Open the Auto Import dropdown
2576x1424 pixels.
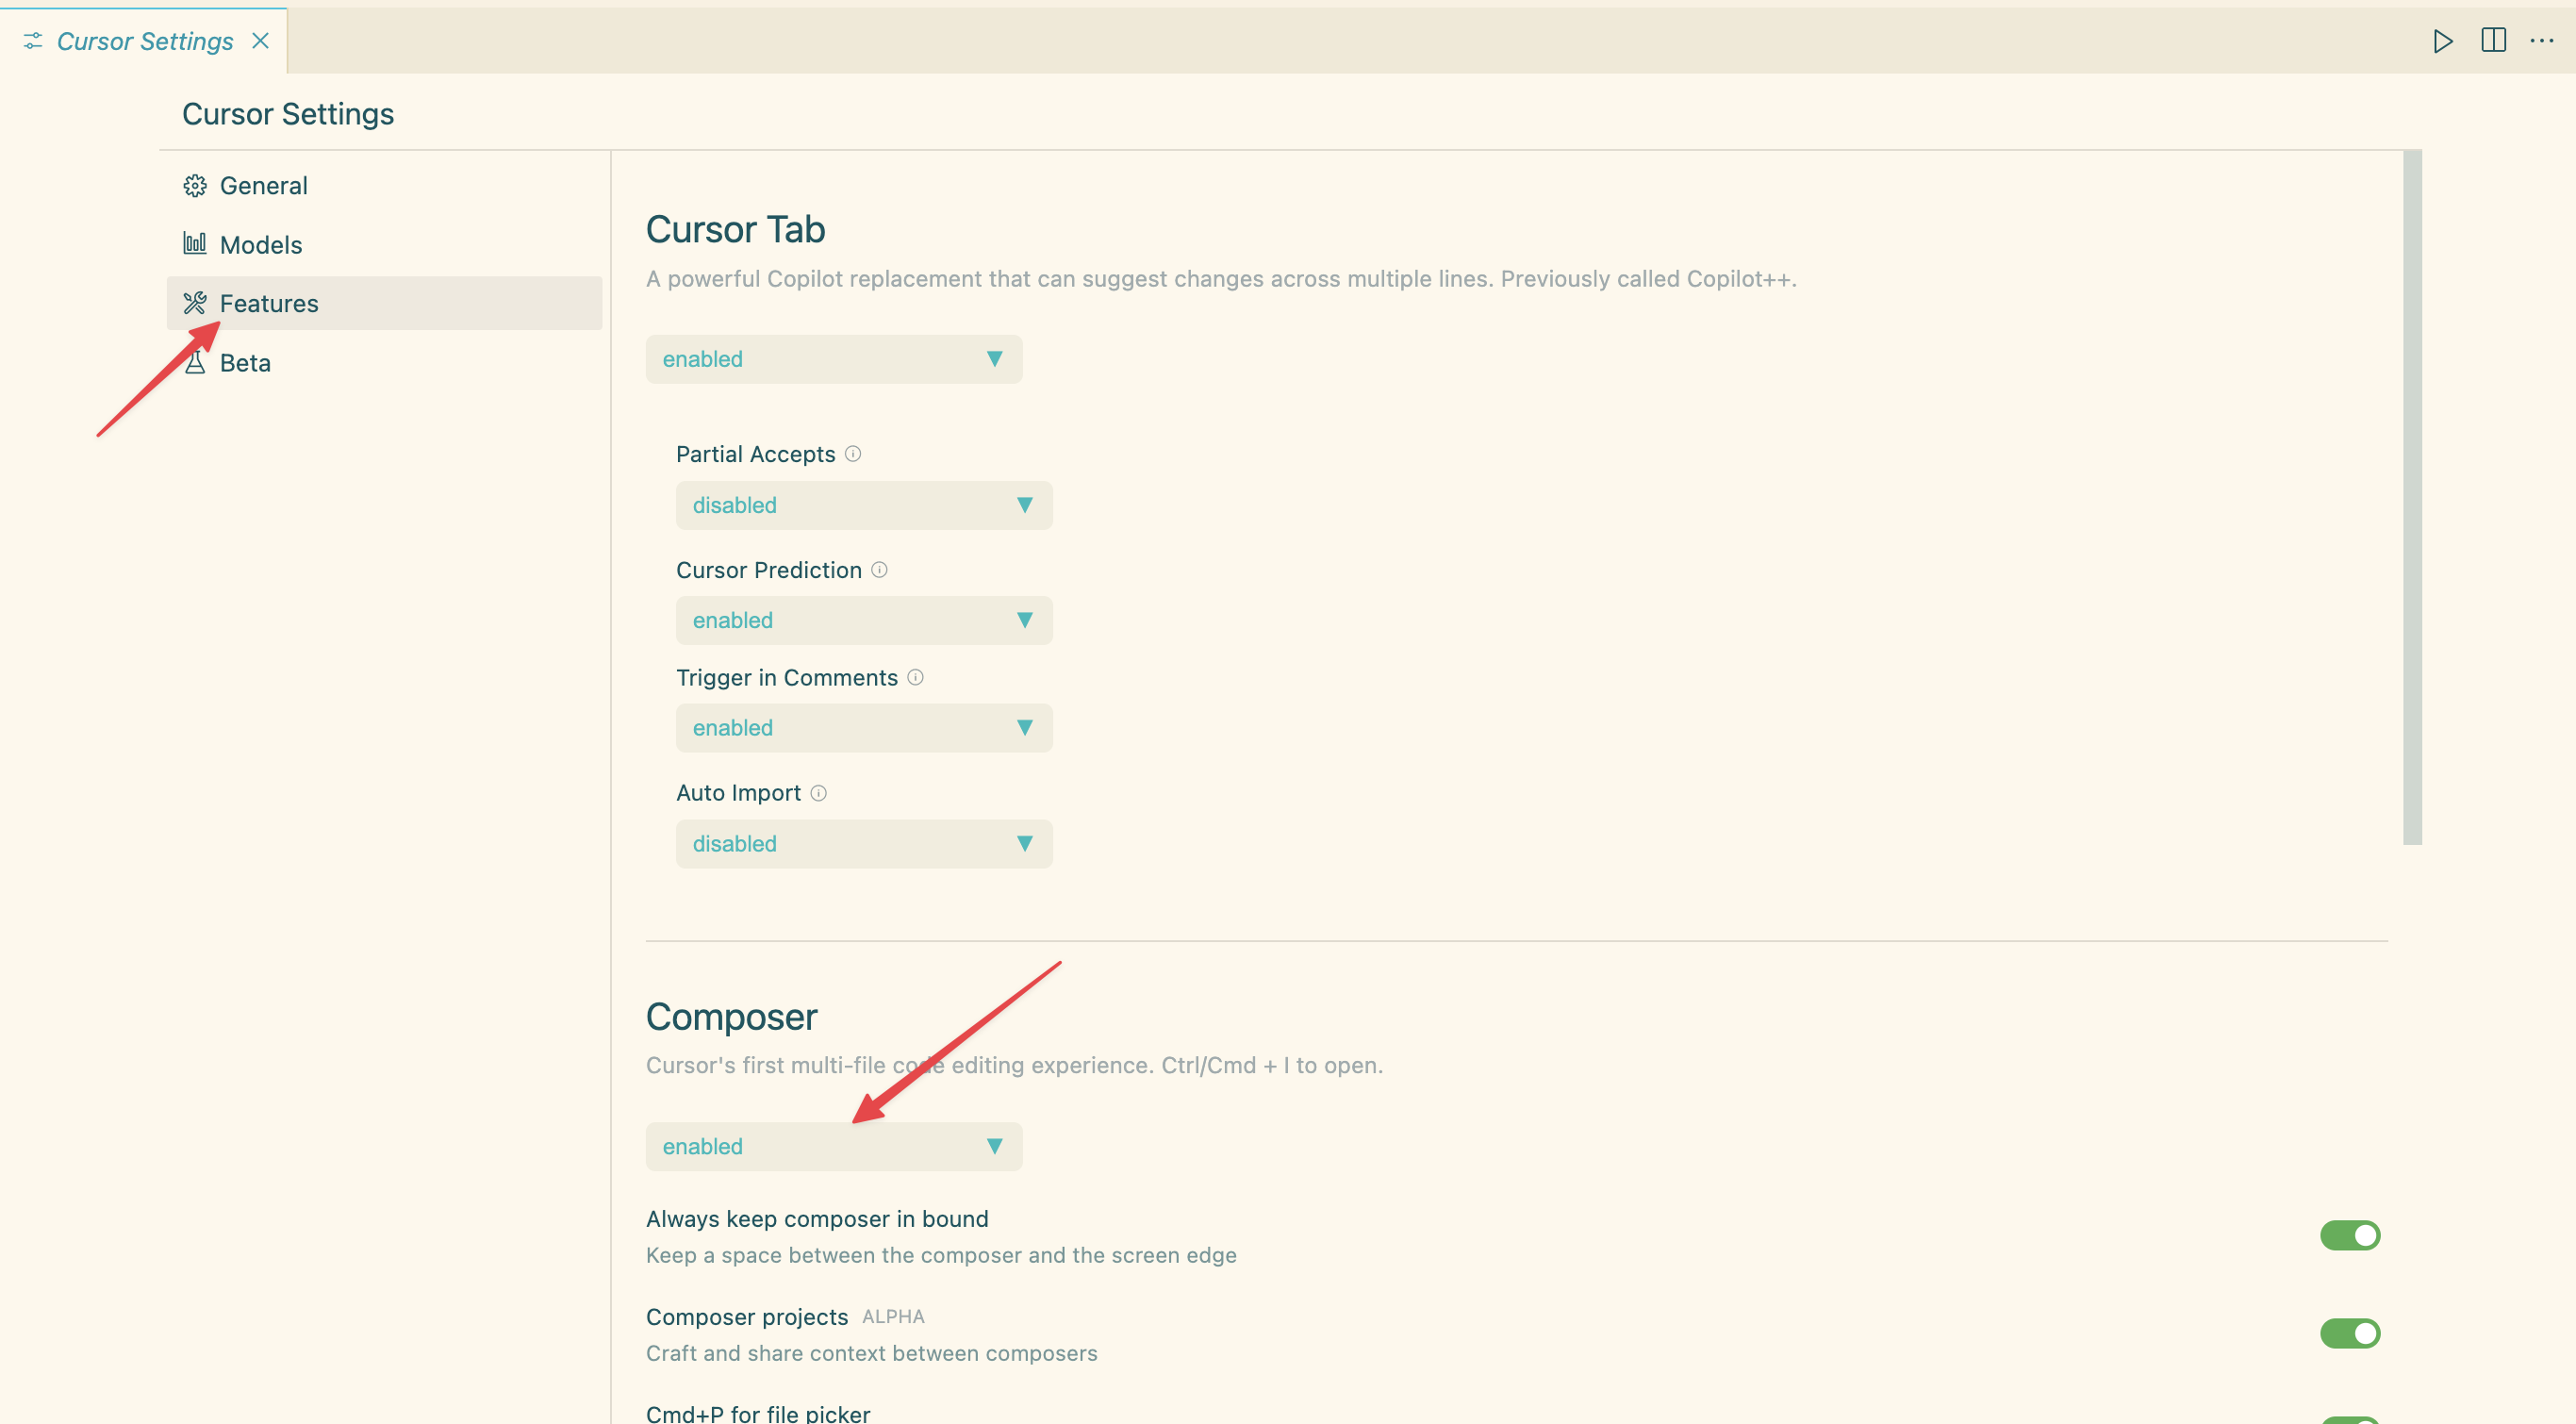pos(864,844)
